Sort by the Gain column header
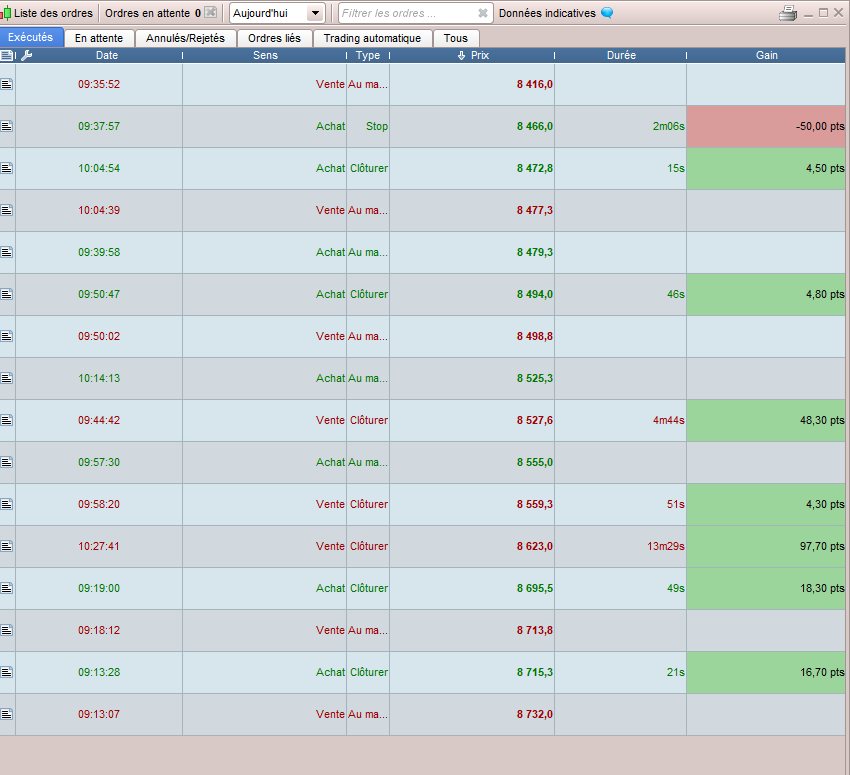 tap(767, 55)
